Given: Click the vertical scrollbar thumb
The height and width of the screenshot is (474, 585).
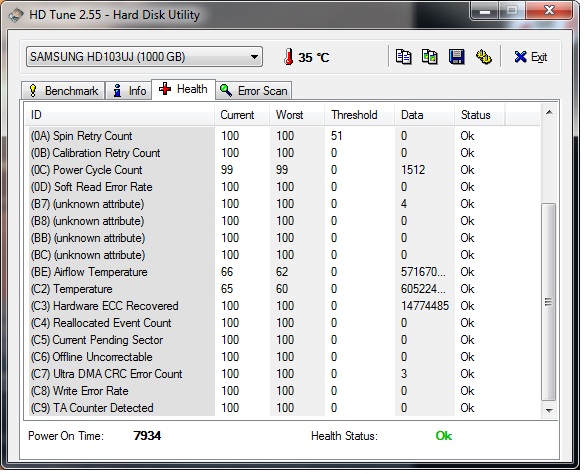Looking at the screenshot, I should tap(548, 302).
